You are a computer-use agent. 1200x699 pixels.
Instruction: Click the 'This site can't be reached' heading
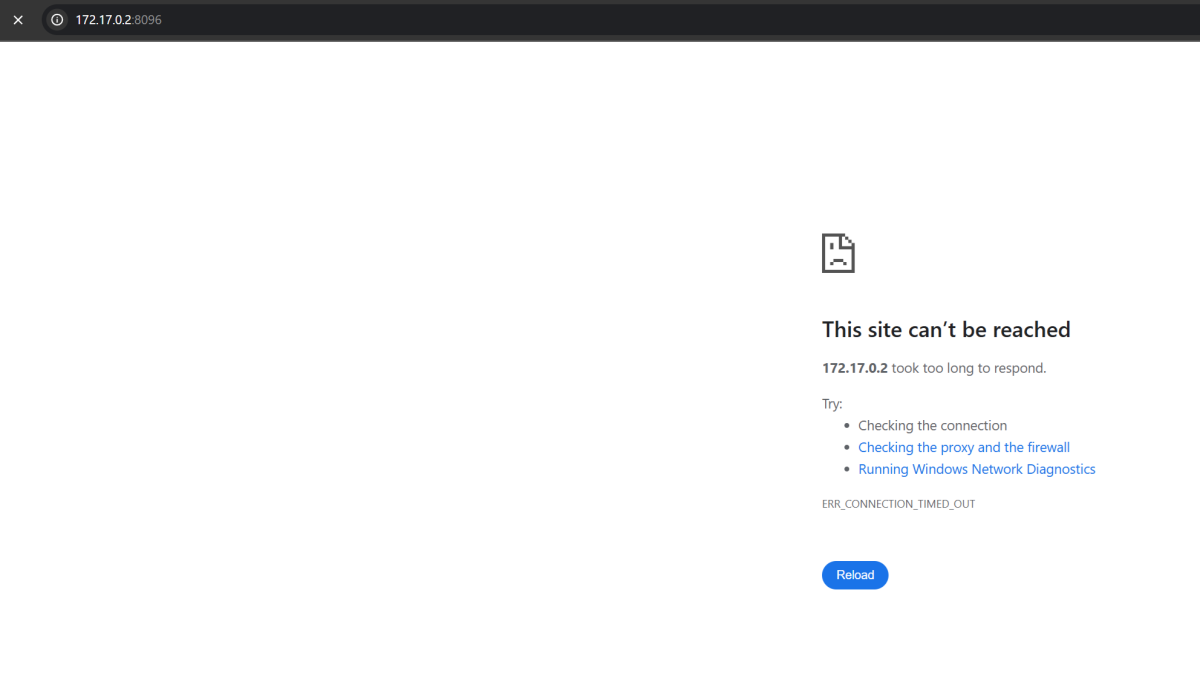pyautogui.click(x=946, y=329)
